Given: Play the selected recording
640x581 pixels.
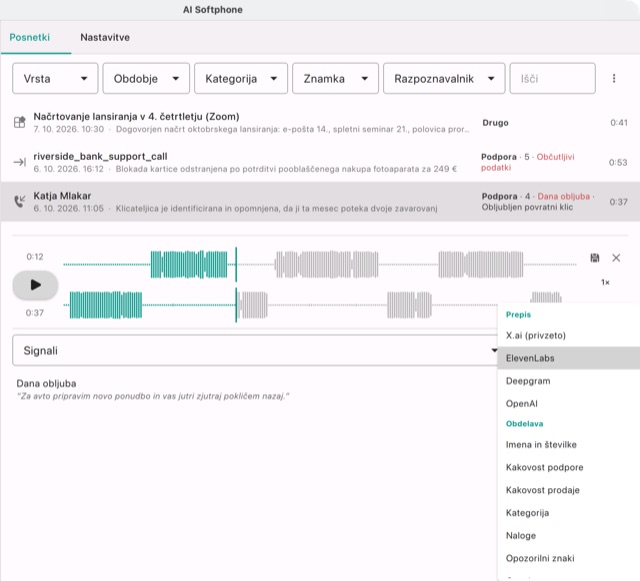Looking at the screenshot, I should coord(35,285).
